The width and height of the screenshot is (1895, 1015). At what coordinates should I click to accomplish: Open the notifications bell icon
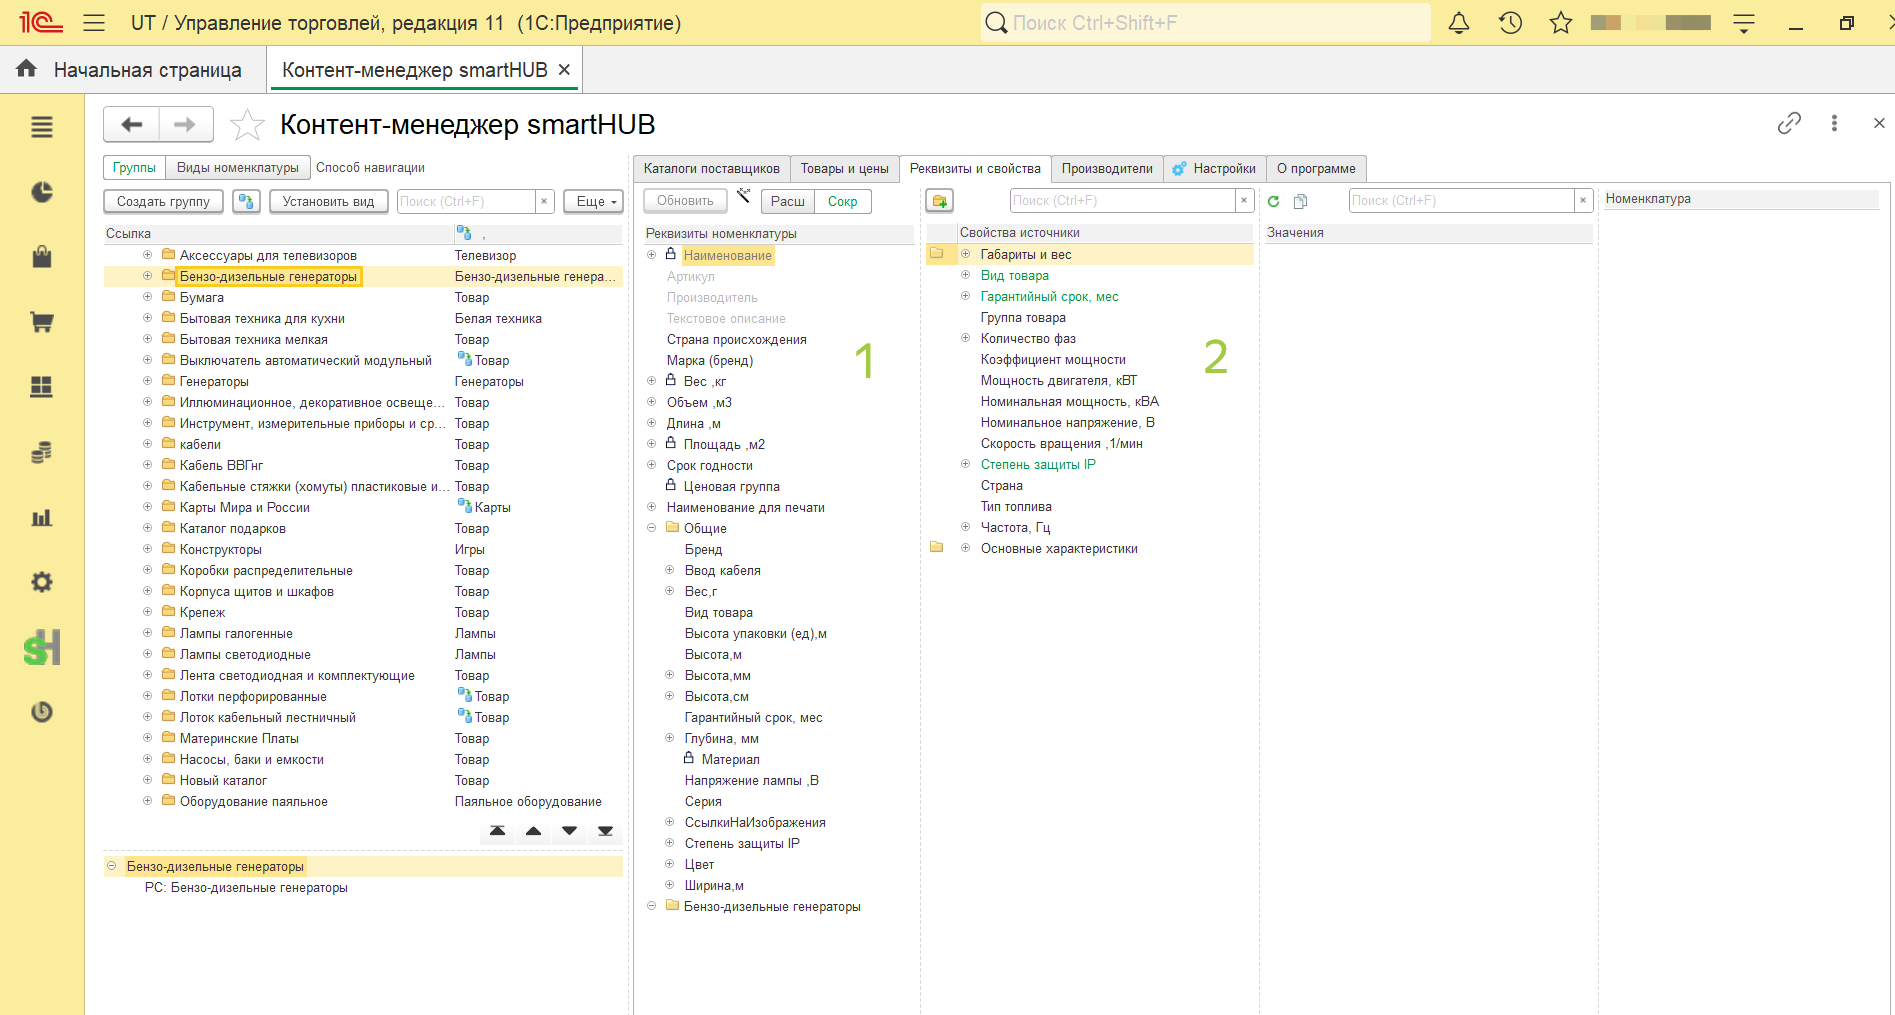coord(1459,23)
